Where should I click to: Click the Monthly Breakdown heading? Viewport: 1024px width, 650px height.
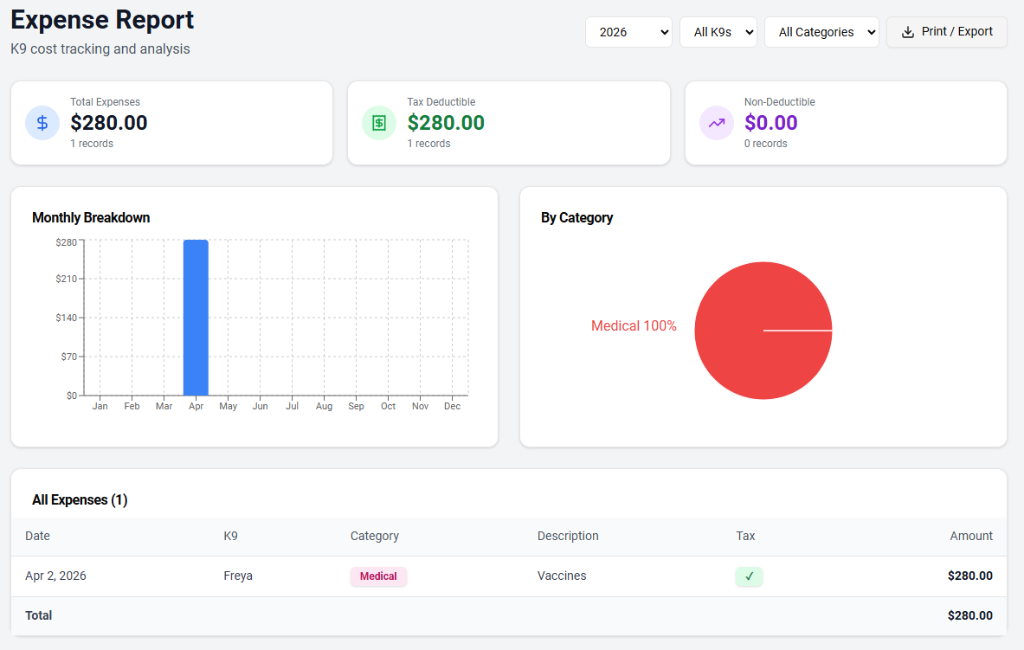coord(91,218)
